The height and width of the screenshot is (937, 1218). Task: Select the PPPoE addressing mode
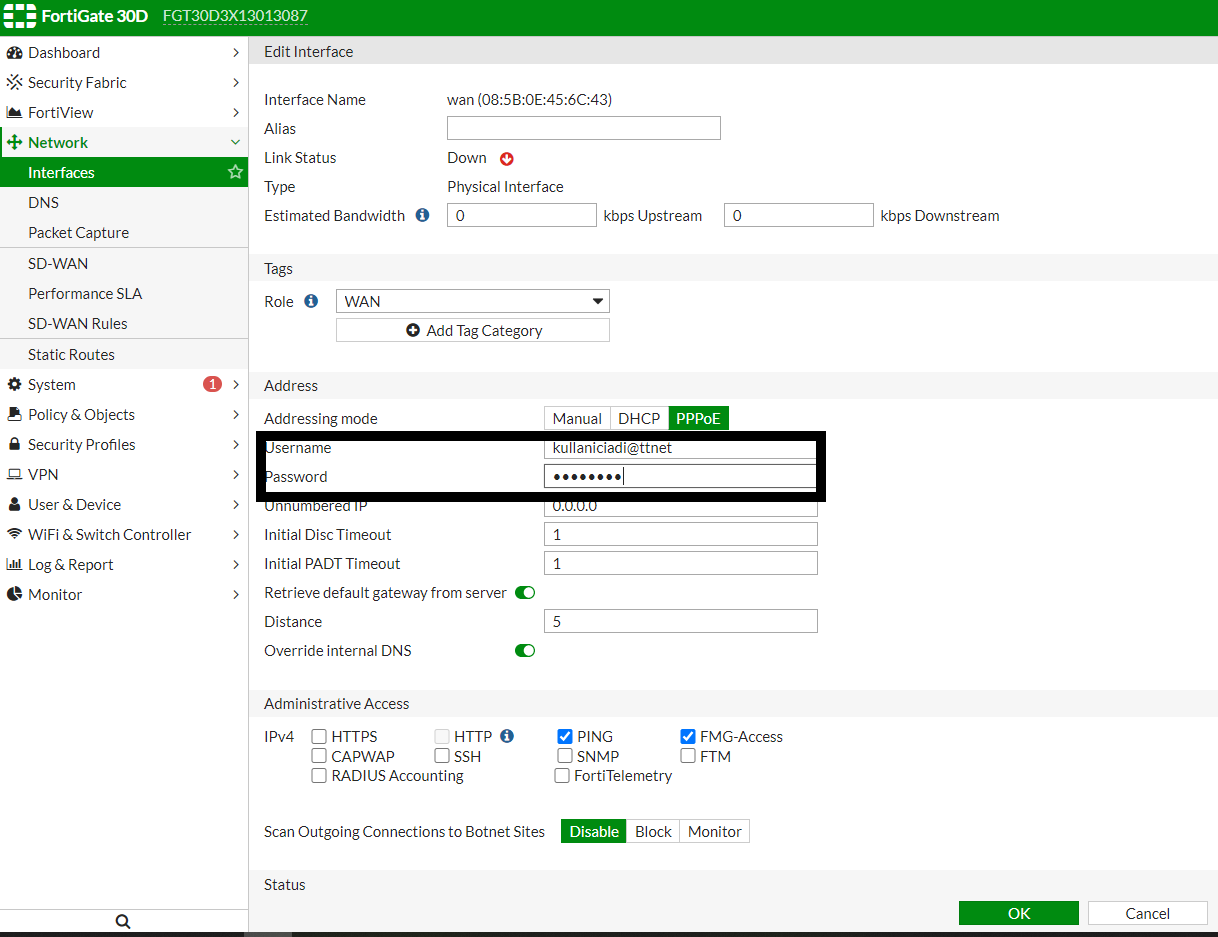[698, 418]
